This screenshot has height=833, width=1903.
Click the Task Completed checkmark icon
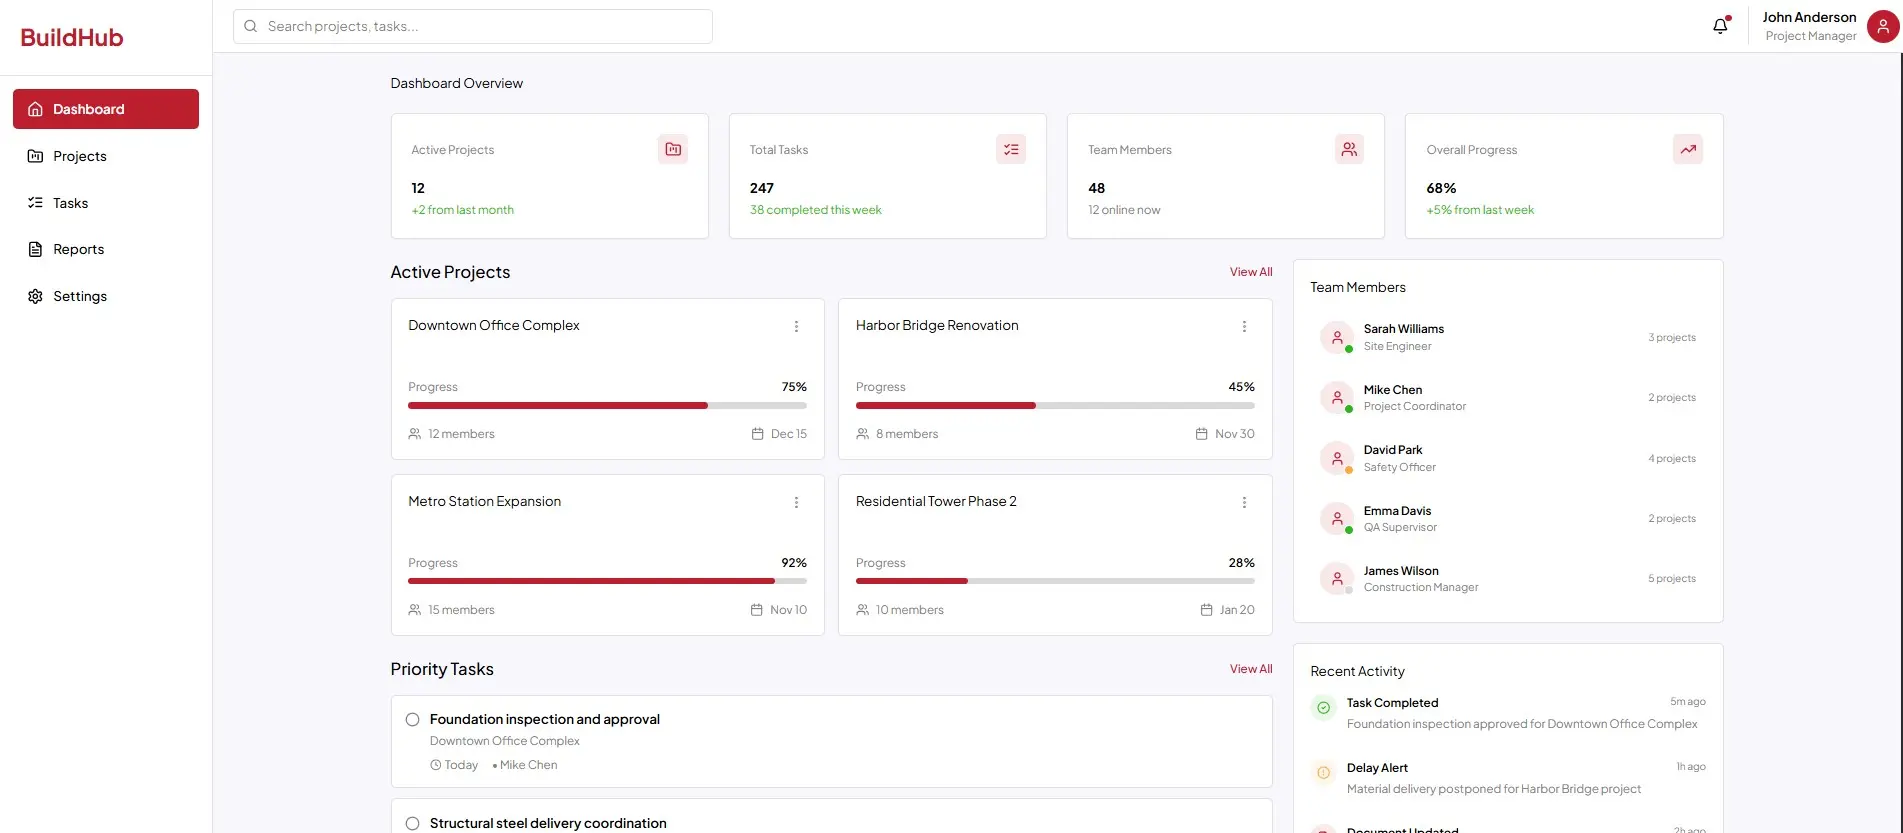pos(1323,708)
